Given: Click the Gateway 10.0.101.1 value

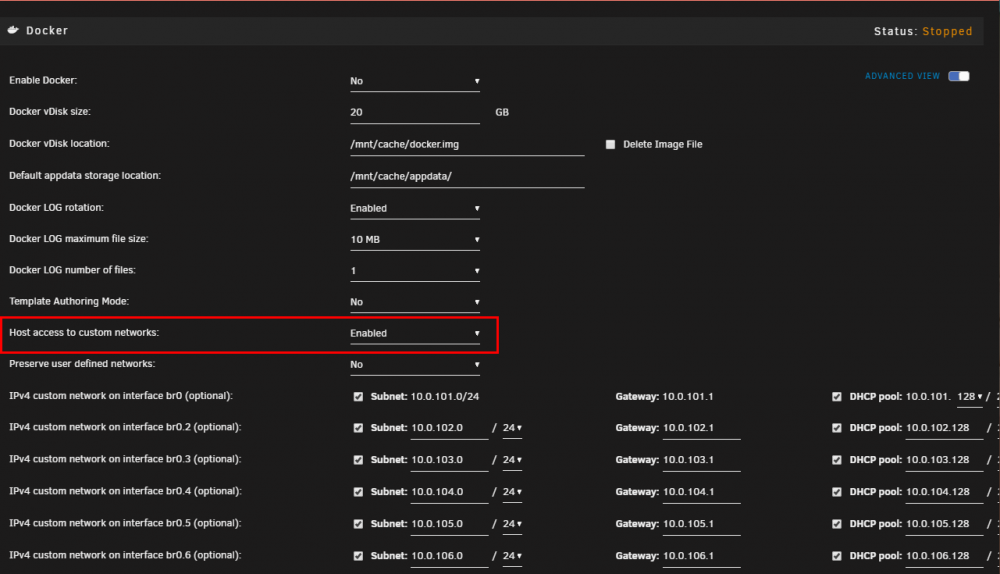Looking at the screenshot, I should coord(688,397).
